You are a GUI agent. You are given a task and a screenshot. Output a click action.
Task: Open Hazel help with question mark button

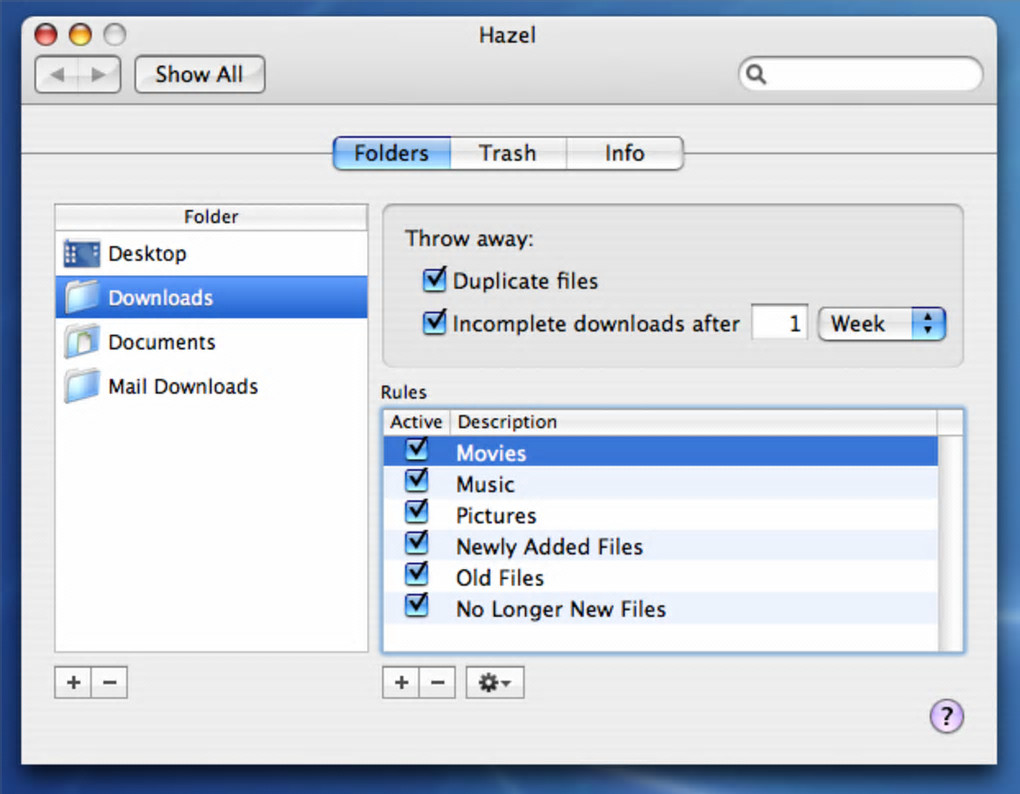point(946,717)
